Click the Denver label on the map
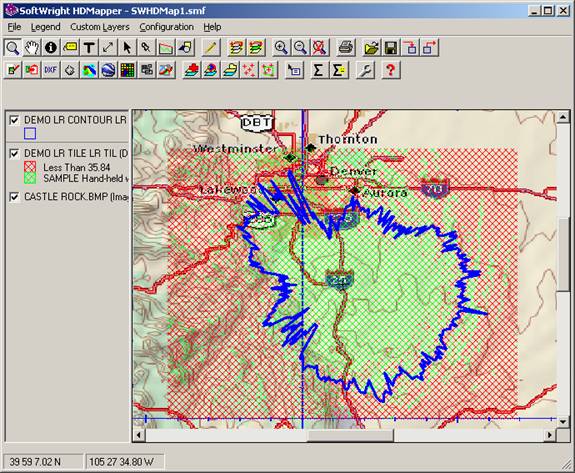The image size is (575, 473). tap(353, 171)
